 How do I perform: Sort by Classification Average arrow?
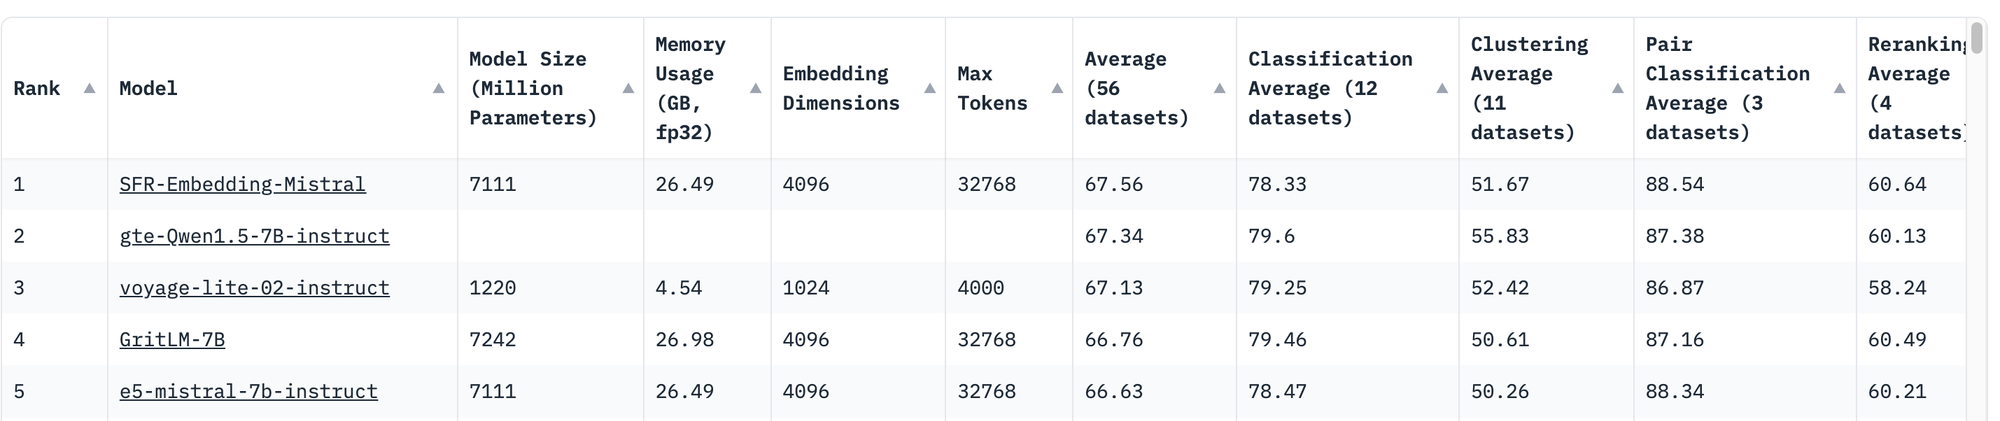pyautogui.click(x=1441, y=88)
